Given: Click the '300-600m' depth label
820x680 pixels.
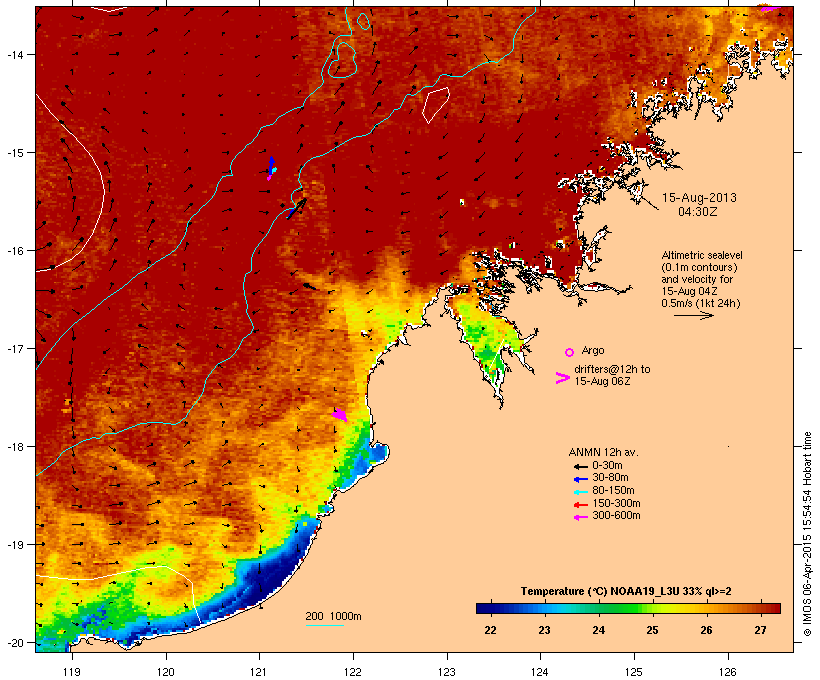Looking at the screenshot, I should pyautogui.click(x=617, y=516).
